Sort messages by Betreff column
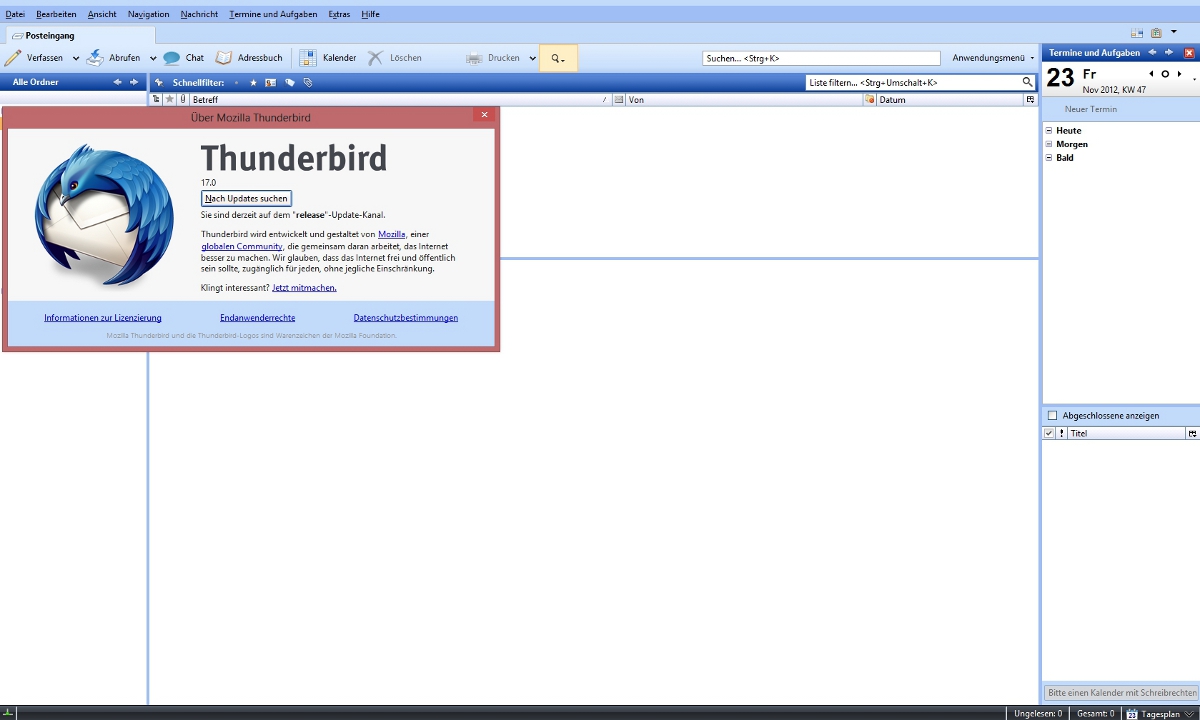Image resolution: width=1200 pixels, height=720 pixels. [400, 100]
